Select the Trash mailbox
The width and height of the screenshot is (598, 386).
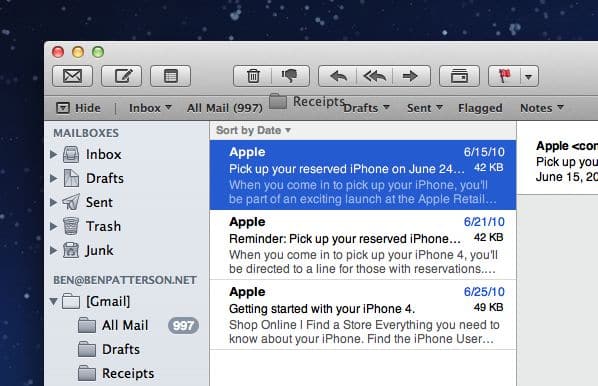point(127,226)
